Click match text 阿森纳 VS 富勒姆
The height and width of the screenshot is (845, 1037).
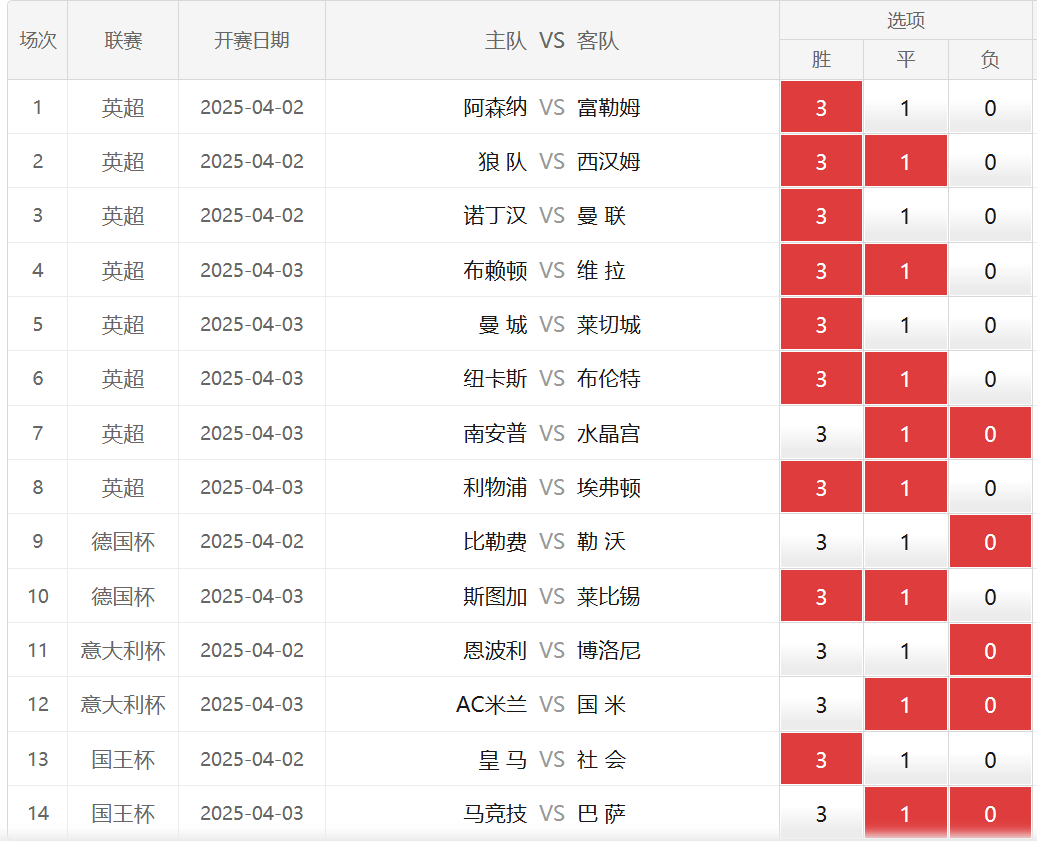click(552, 107)
